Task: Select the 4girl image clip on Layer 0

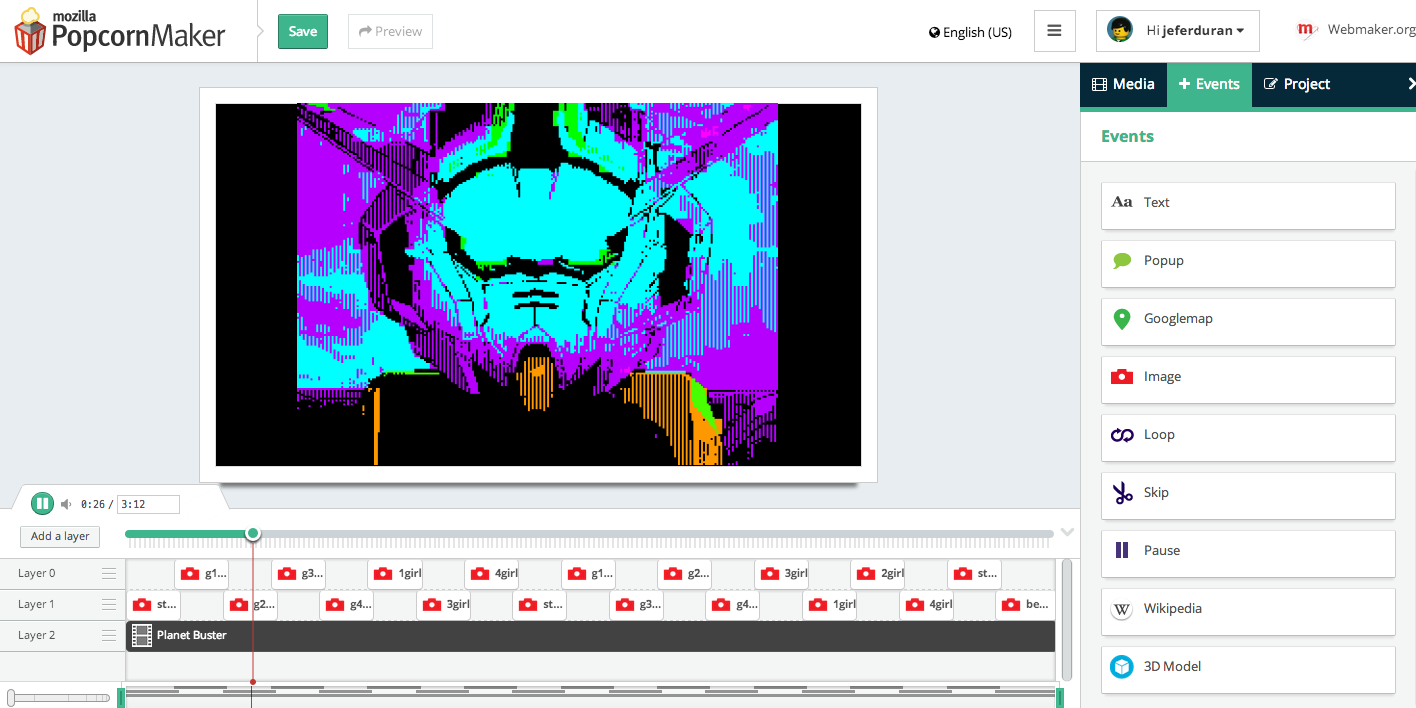Action: tap(492, 574)
